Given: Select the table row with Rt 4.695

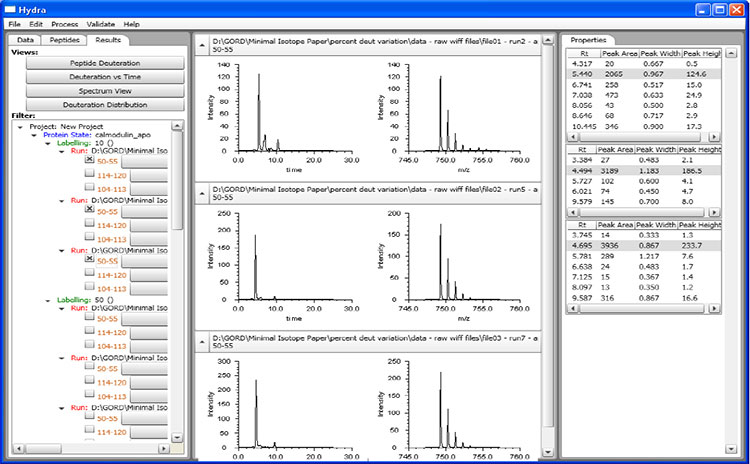Looking at the screenshot, I should tap(644, 245).
